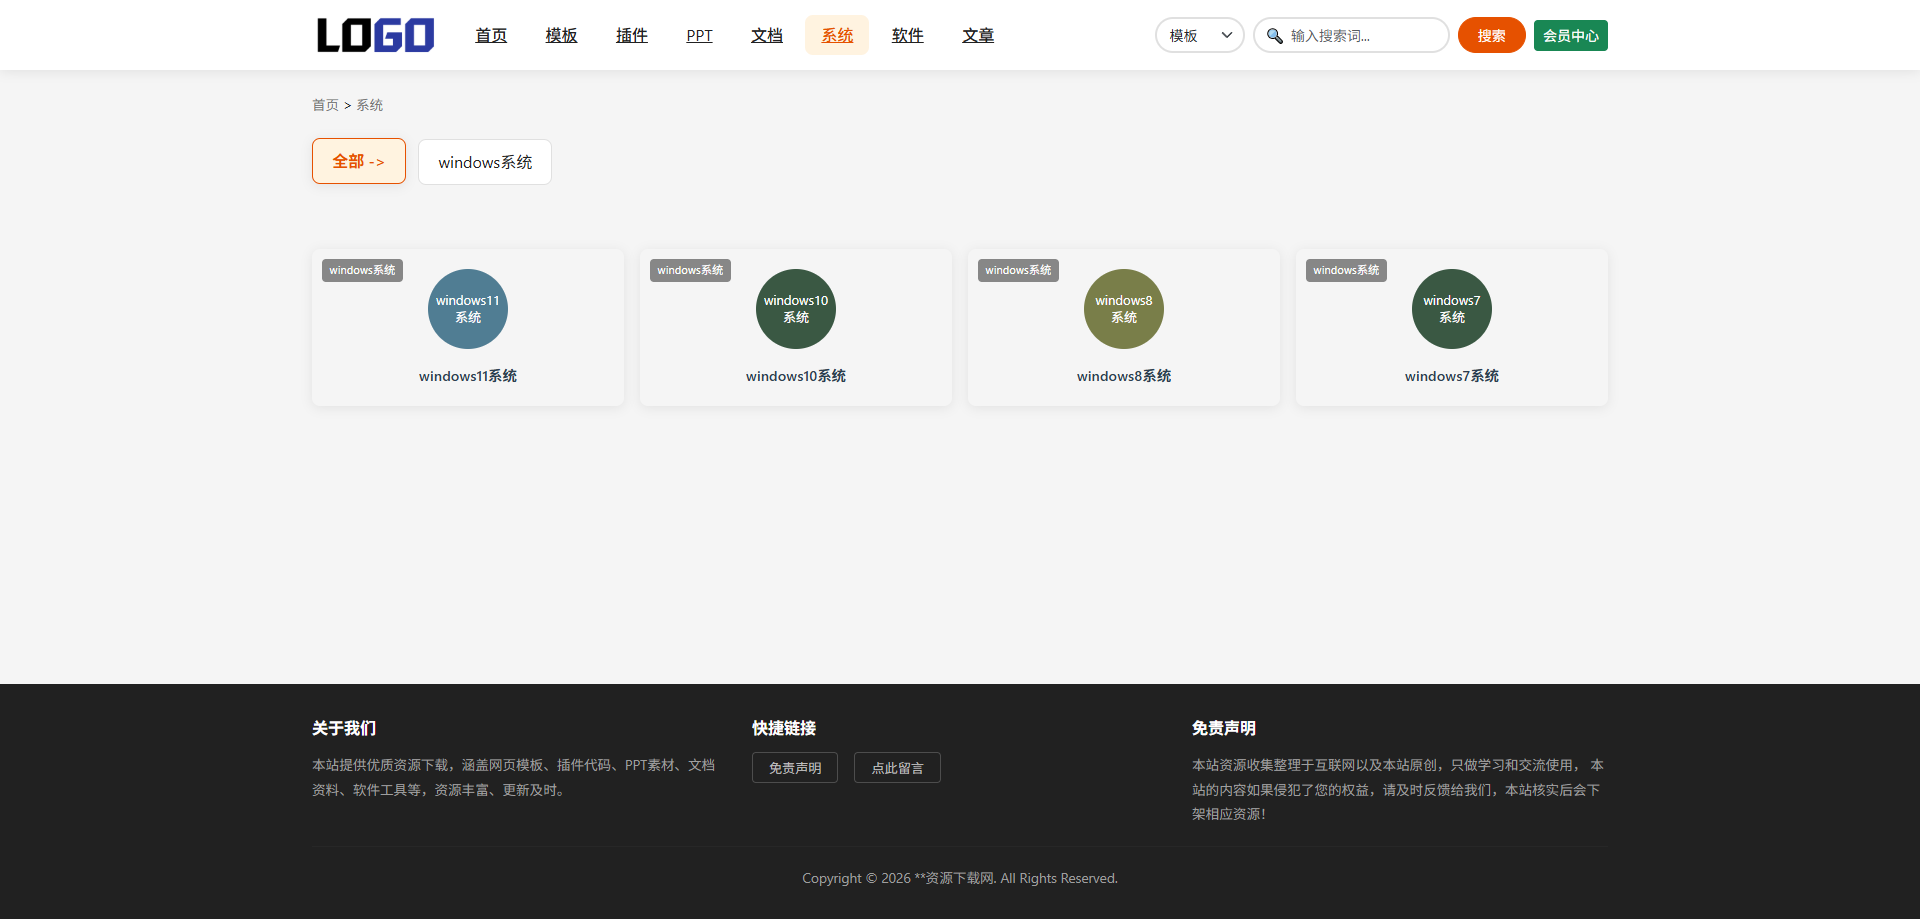Click the 关于我们 footer heading
This screenshot has height=919, width=1920.
pyautogui.click(x=344, y=728)
